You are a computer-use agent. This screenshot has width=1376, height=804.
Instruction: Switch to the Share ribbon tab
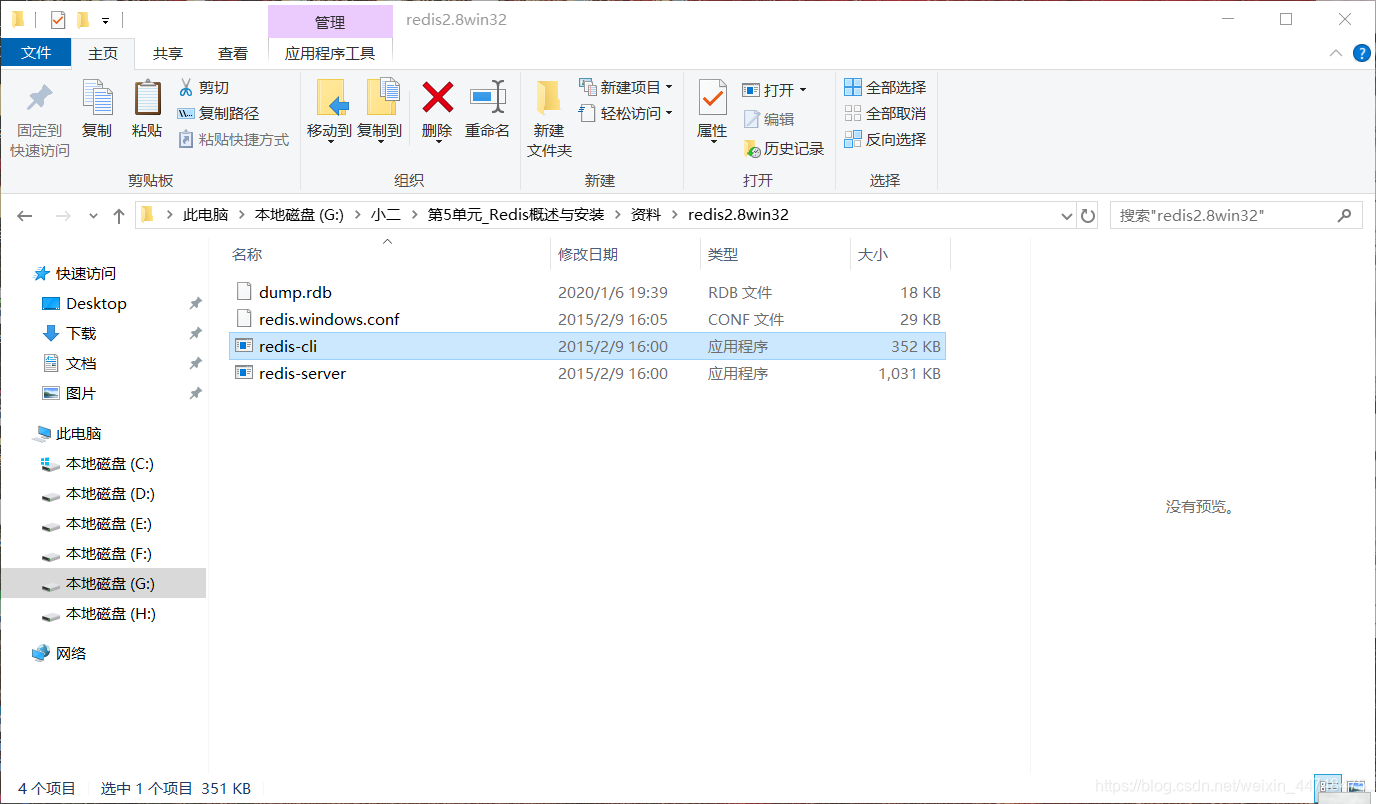(x=168, y=53)
